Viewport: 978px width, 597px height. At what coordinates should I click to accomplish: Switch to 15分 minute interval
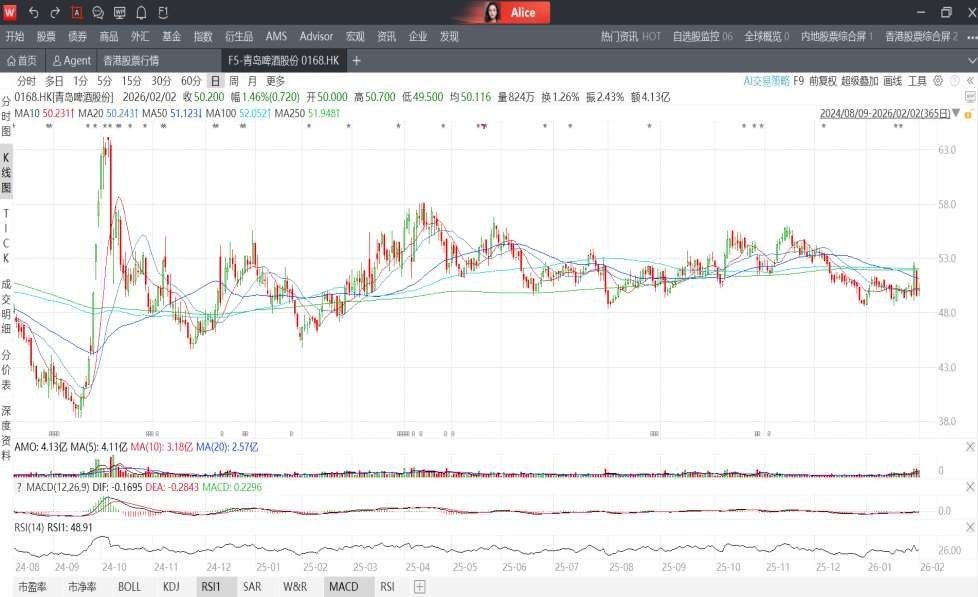[132, 81]
